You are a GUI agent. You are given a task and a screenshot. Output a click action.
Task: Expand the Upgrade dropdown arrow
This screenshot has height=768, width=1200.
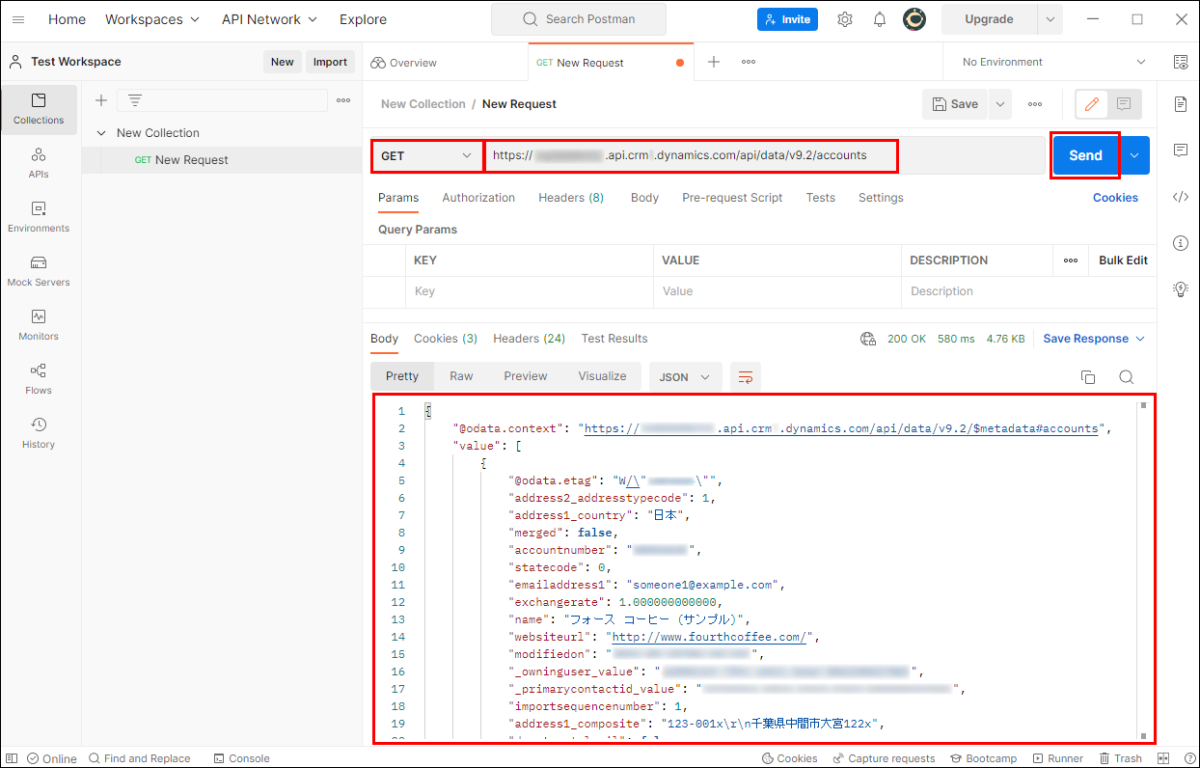pyautogui.click(x=1050, y=19)
